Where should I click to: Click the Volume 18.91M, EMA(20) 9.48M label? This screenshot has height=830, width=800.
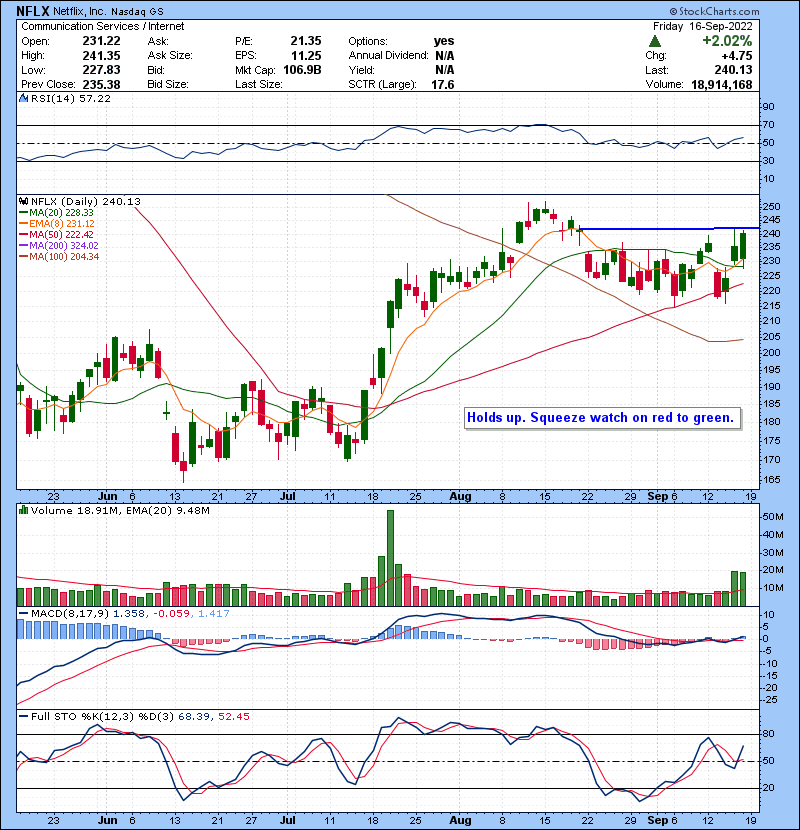pos(120,511)
